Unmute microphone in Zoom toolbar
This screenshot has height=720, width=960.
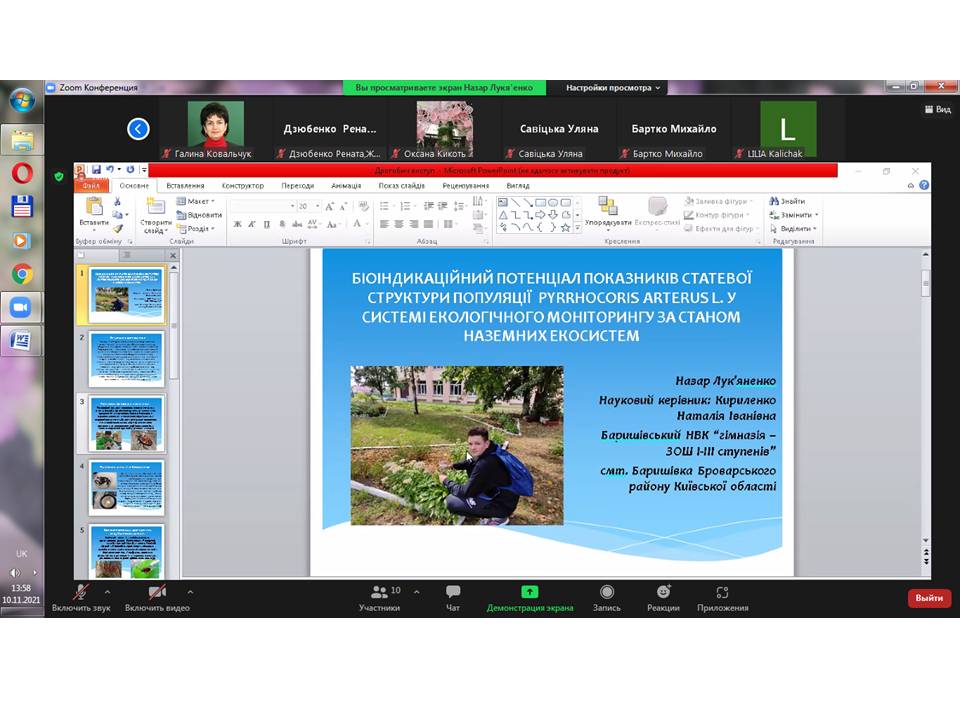81,592
